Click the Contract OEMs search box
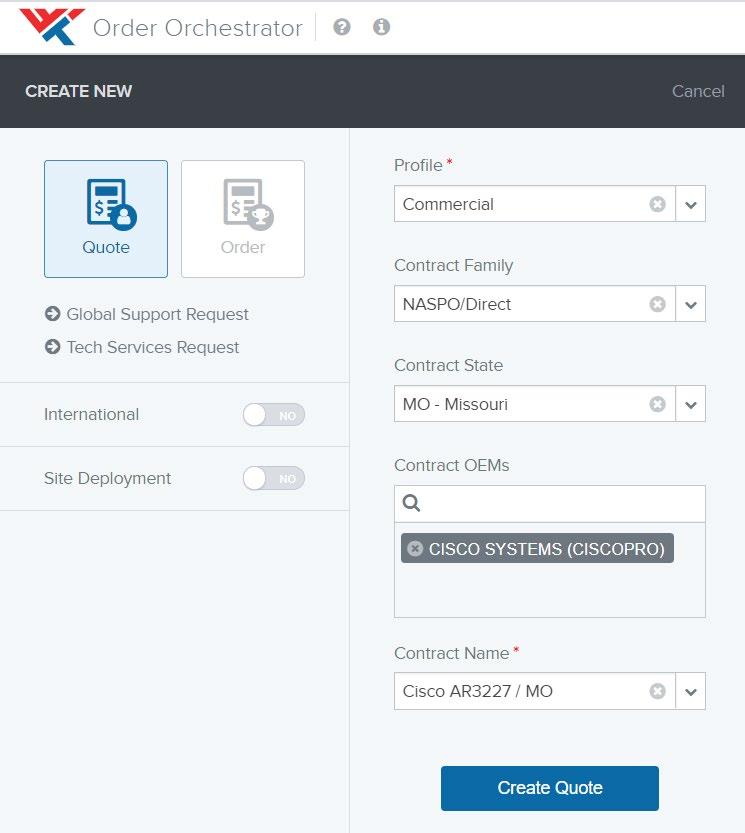745x833 pixels. tap(549, 504)
